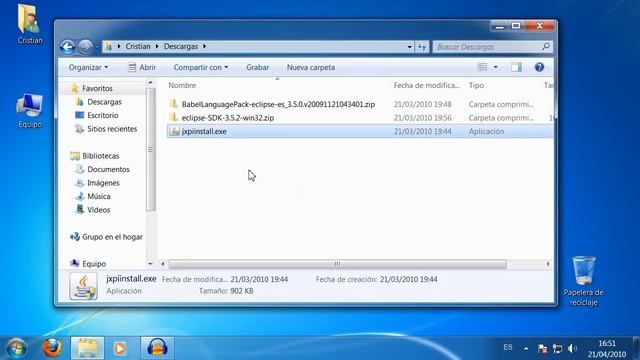This screenshot has width=640, height=360.
Task: Select Música library
Action: pyautogui.click(x=98, y=196)
